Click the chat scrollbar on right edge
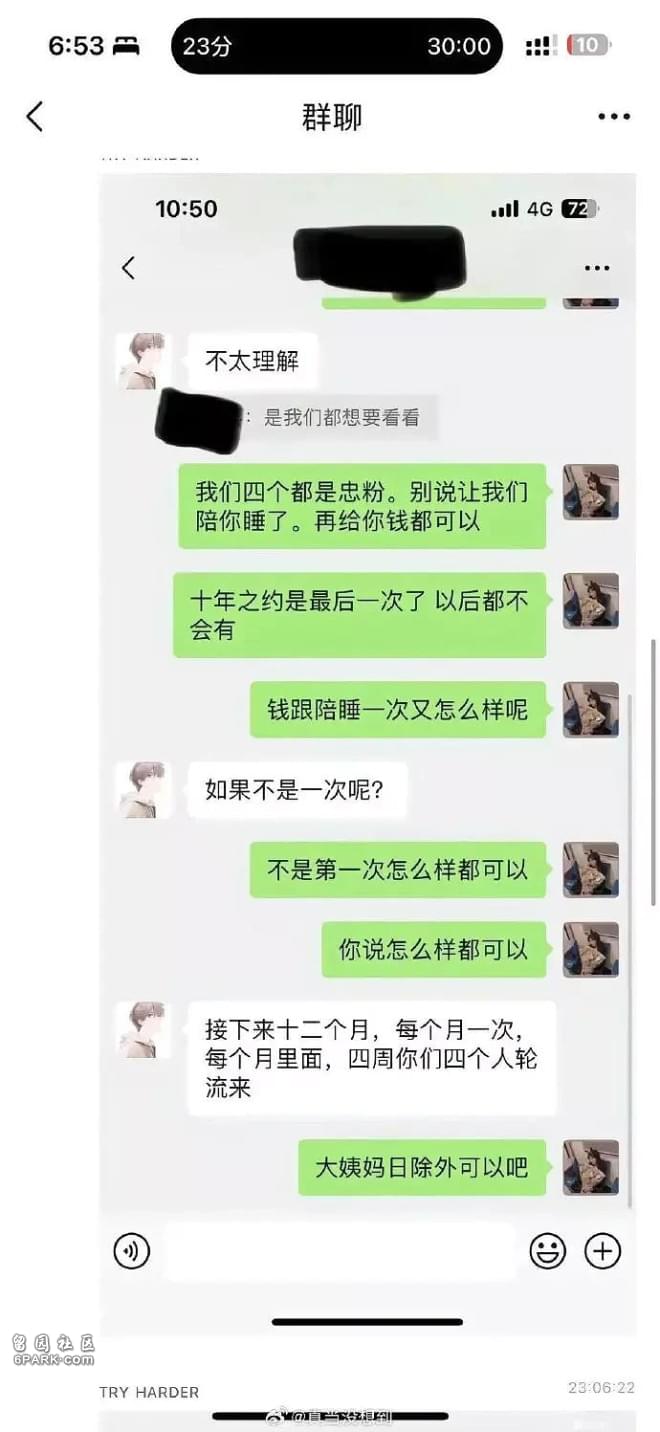This screenshot has height=1432, width=660. coord(654,770)
